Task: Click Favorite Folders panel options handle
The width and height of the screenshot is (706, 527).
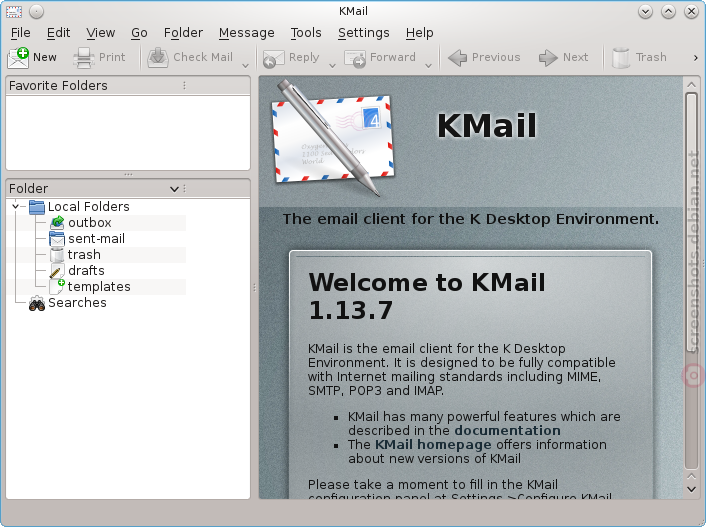Action: click(184, 86)
